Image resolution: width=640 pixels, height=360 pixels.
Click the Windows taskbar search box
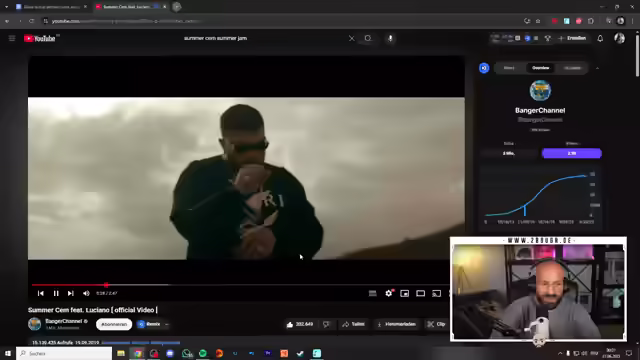[64, 353]
